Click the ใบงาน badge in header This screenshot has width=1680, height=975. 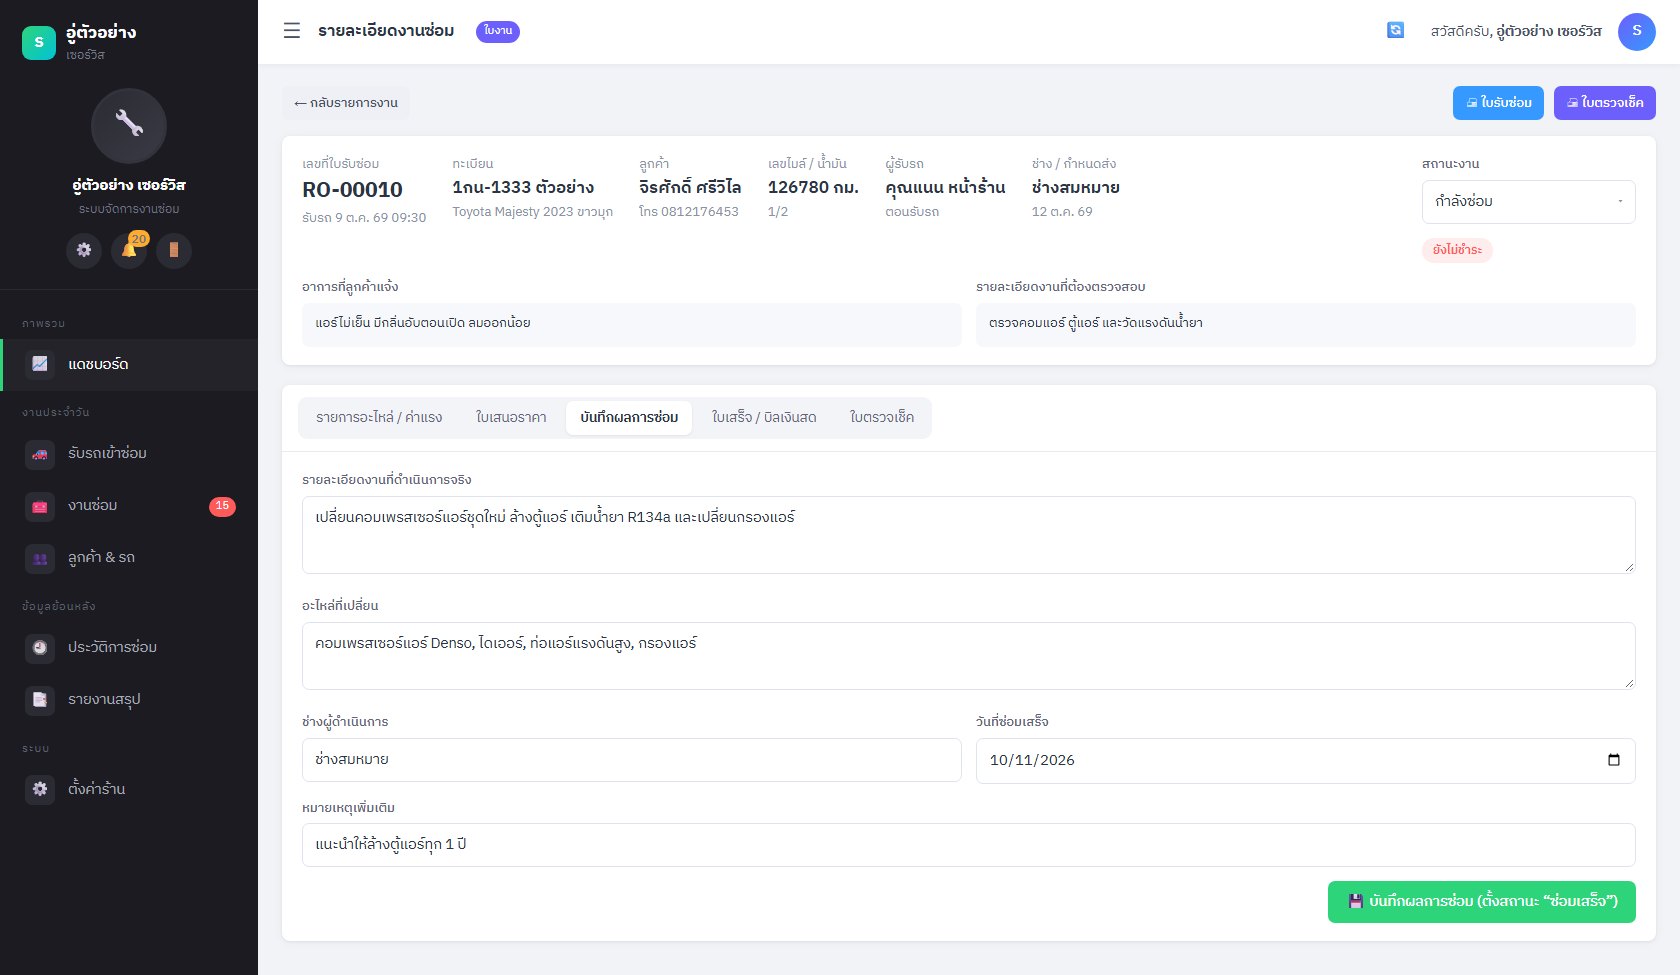click(x=498, y=31)
